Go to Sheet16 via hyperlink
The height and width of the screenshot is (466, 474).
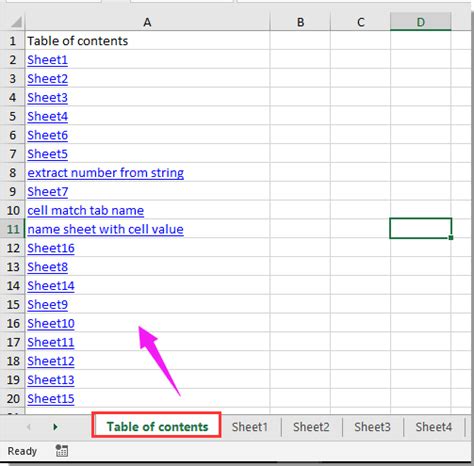[x=51, y=248]
